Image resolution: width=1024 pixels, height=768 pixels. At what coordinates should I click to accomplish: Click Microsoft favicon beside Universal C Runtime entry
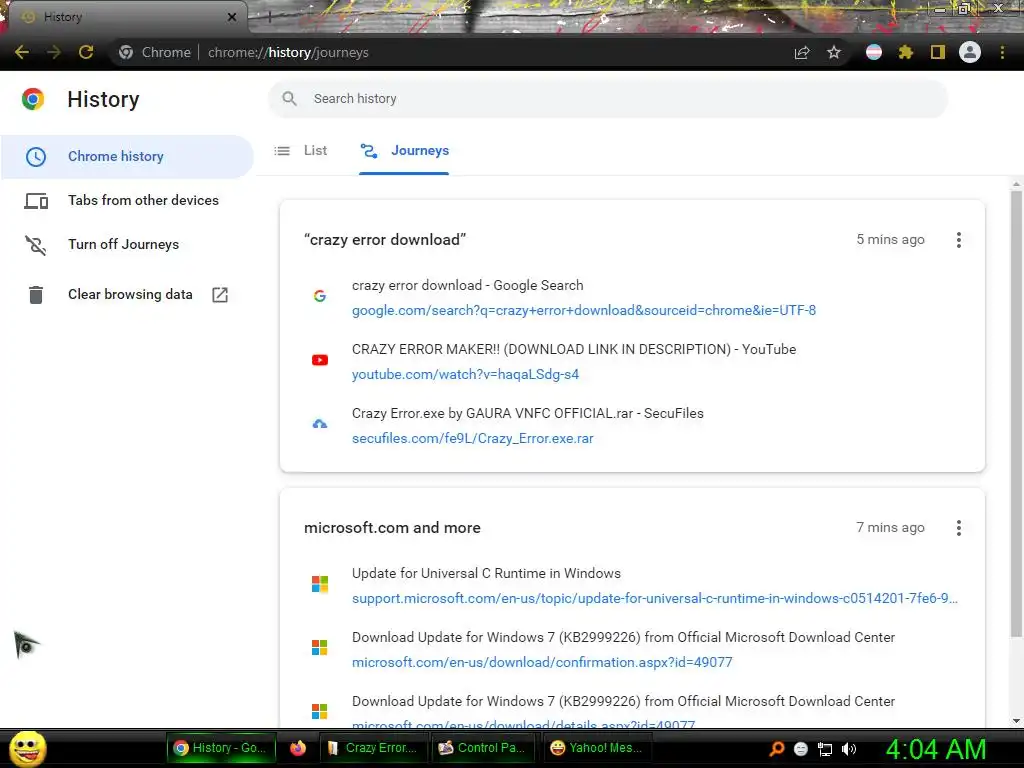tap(319, 584)
